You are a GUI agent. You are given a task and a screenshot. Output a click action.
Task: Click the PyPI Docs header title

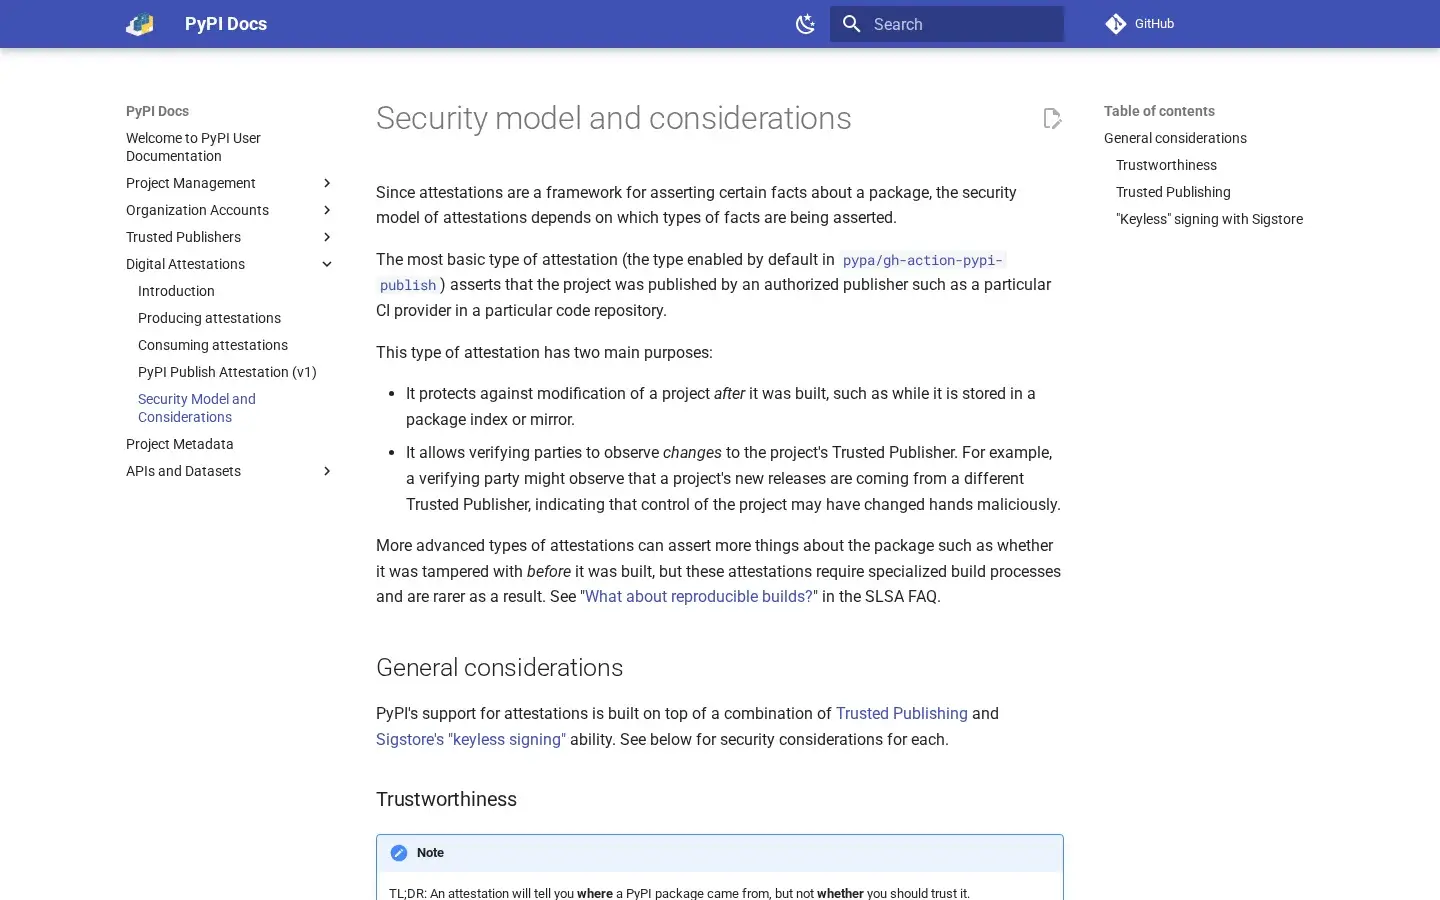pyautogui.click(x=226, y=24)
